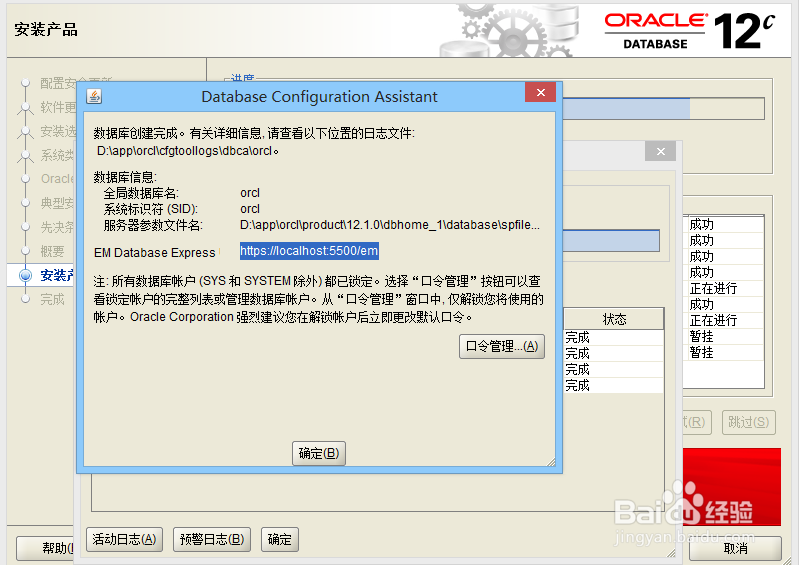The width and height of the screenshot is (800, 565).
Task: Click the 帮助 help button in installer
Action: 45,549
